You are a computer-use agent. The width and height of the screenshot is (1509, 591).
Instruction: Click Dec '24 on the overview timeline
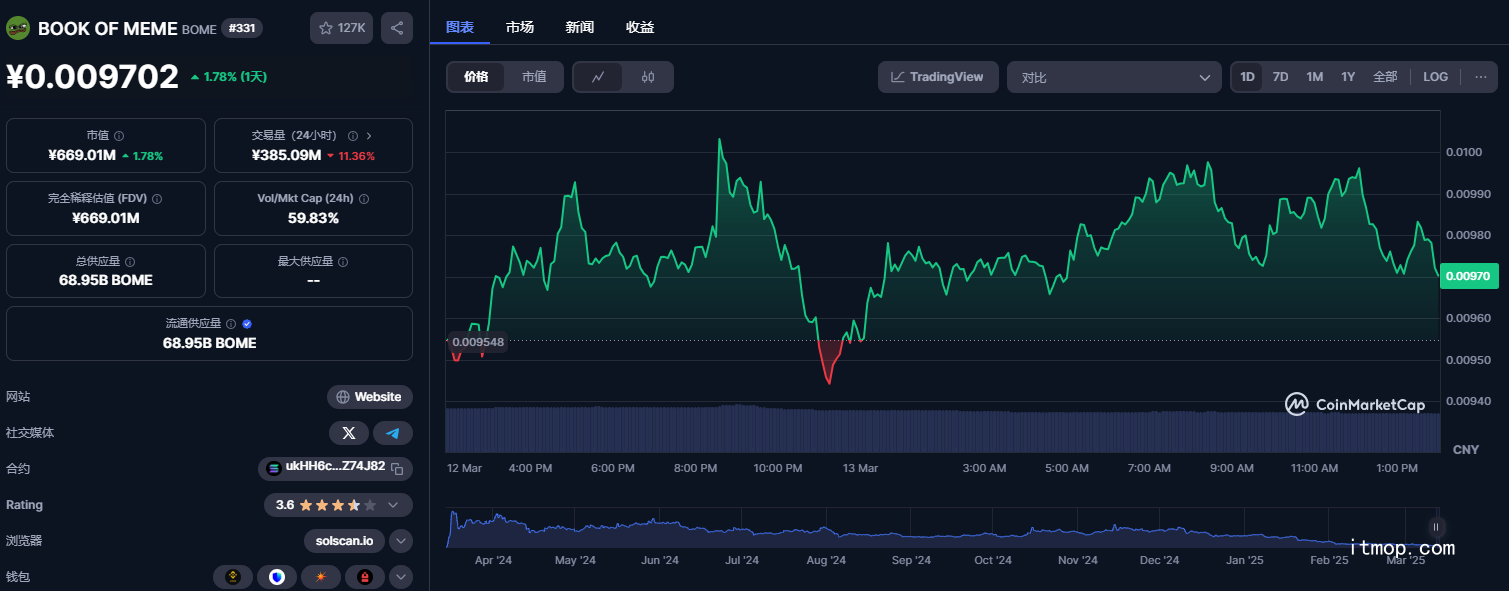pyautogui.click(x=1159, y=560)
